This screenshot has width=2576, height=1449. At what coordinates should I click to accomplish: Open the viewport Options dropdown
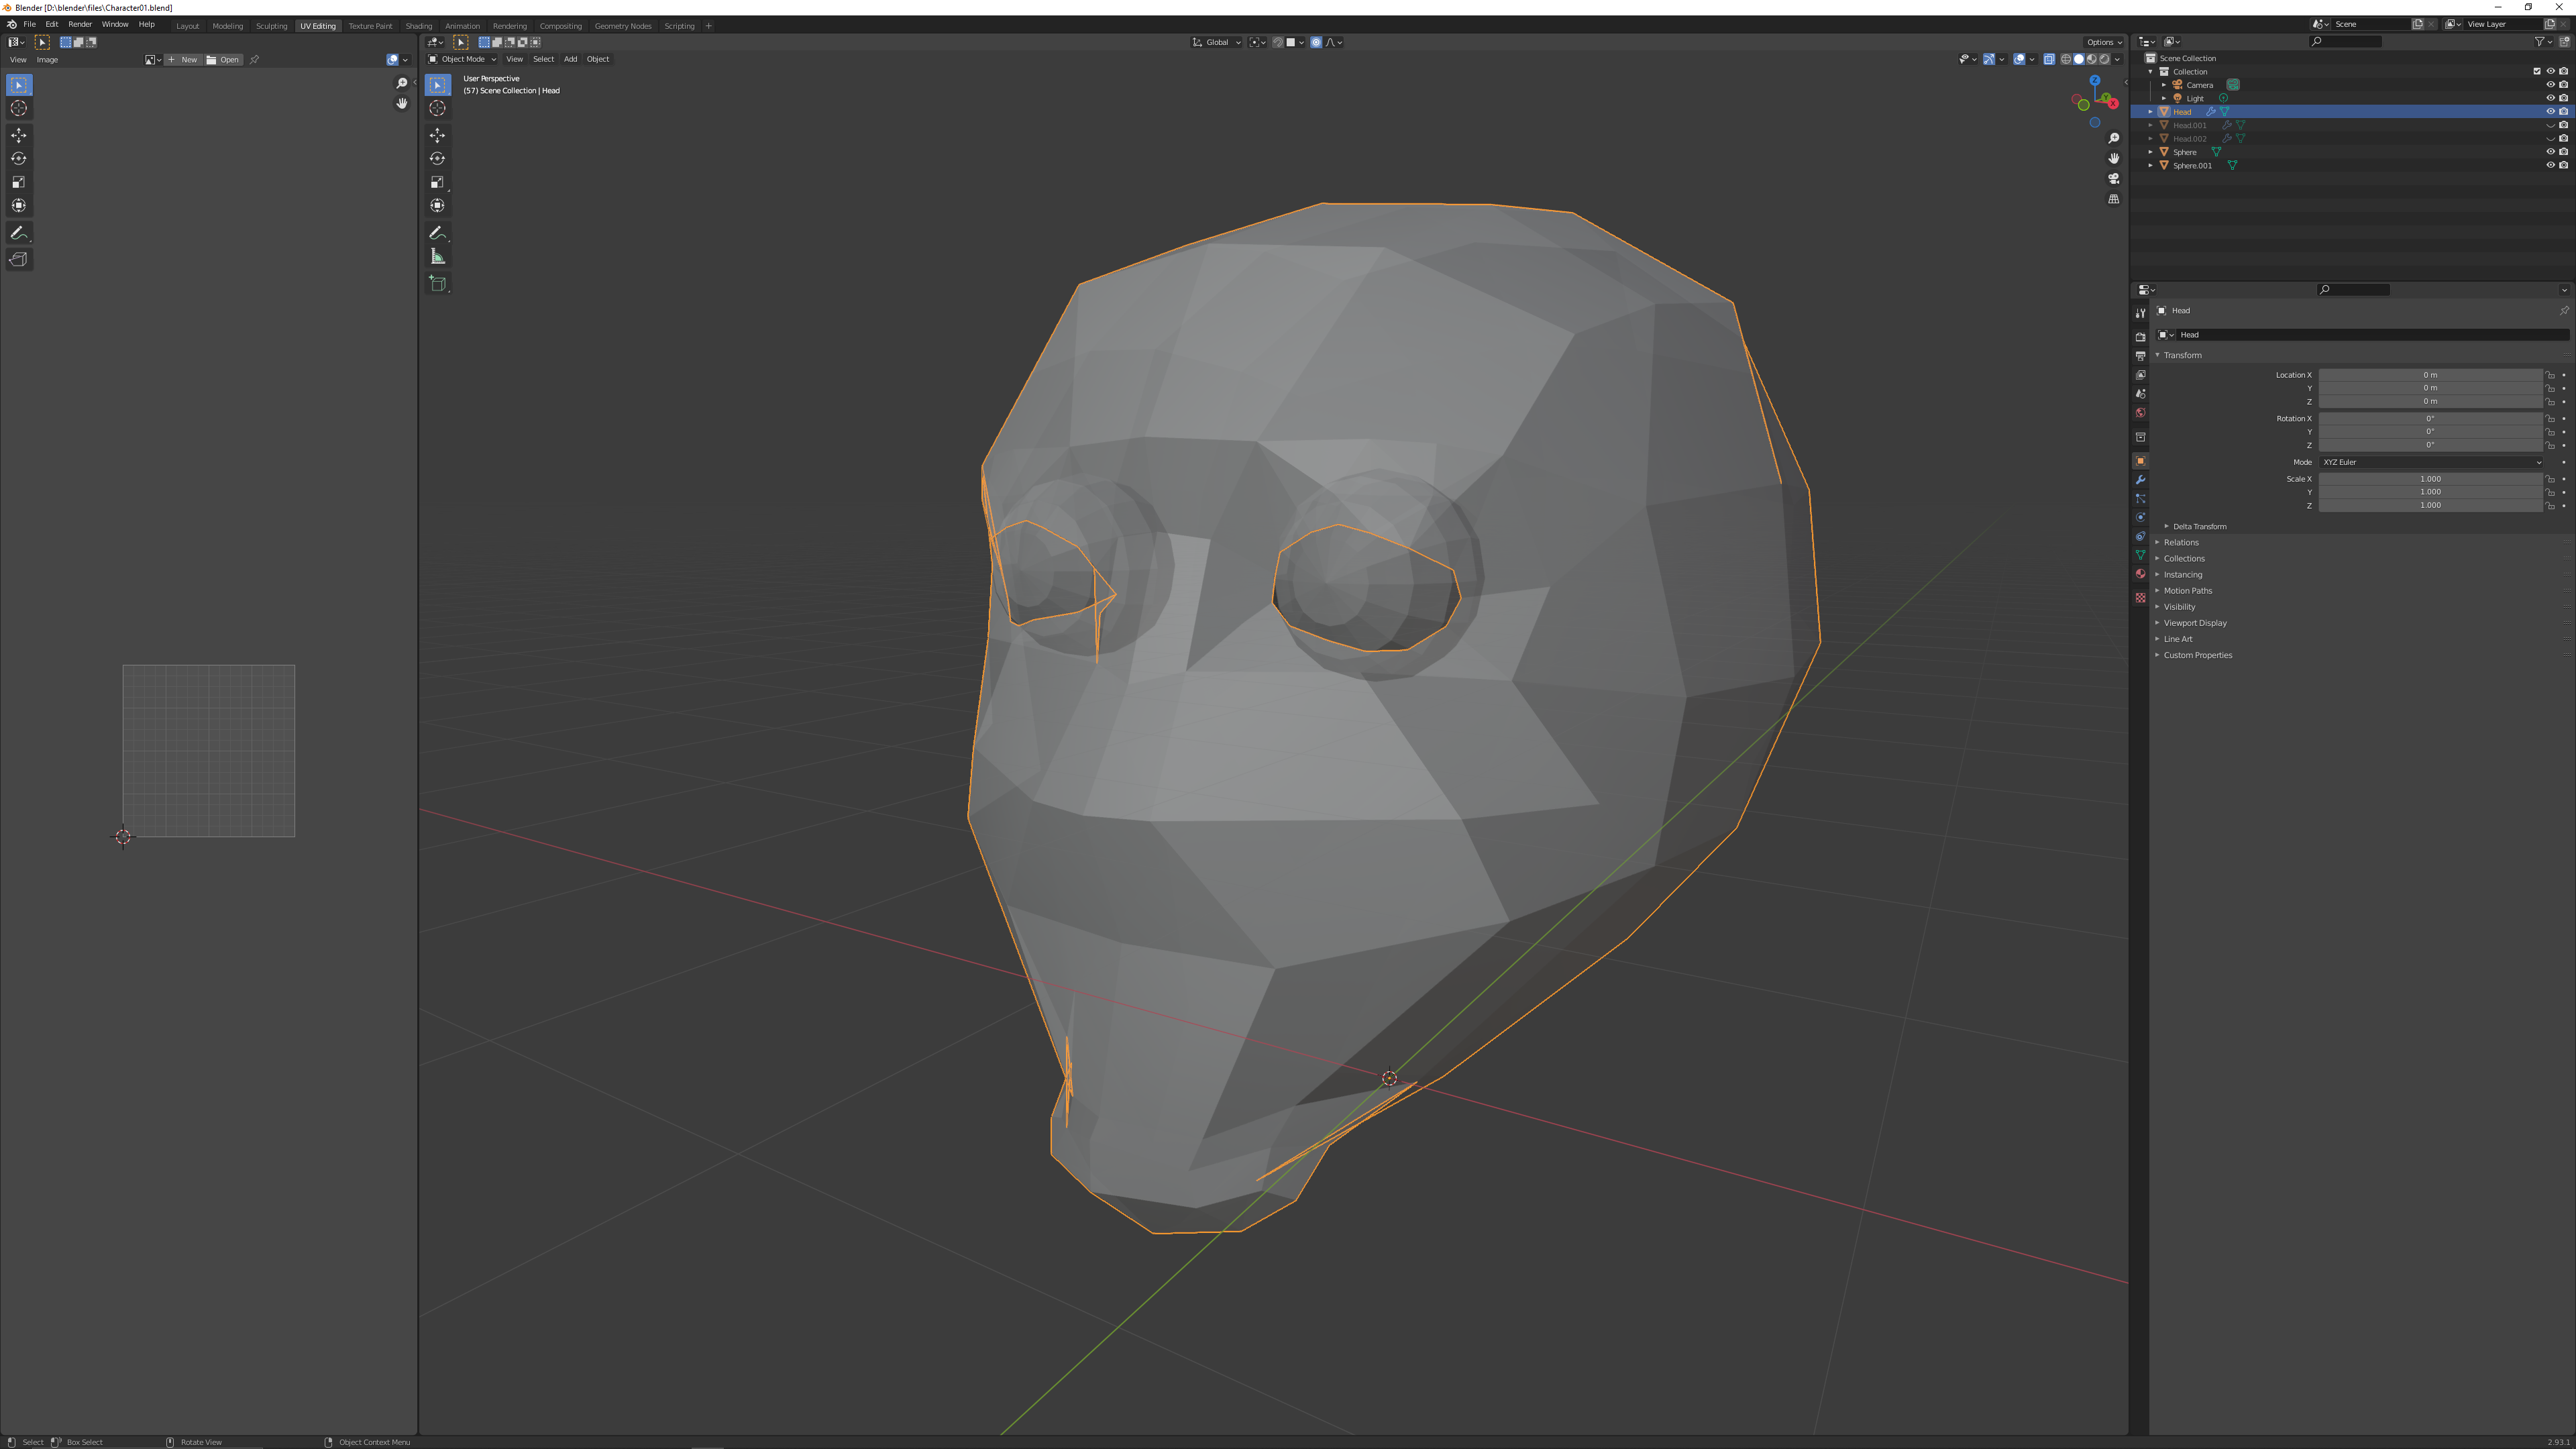point(2104,42)
